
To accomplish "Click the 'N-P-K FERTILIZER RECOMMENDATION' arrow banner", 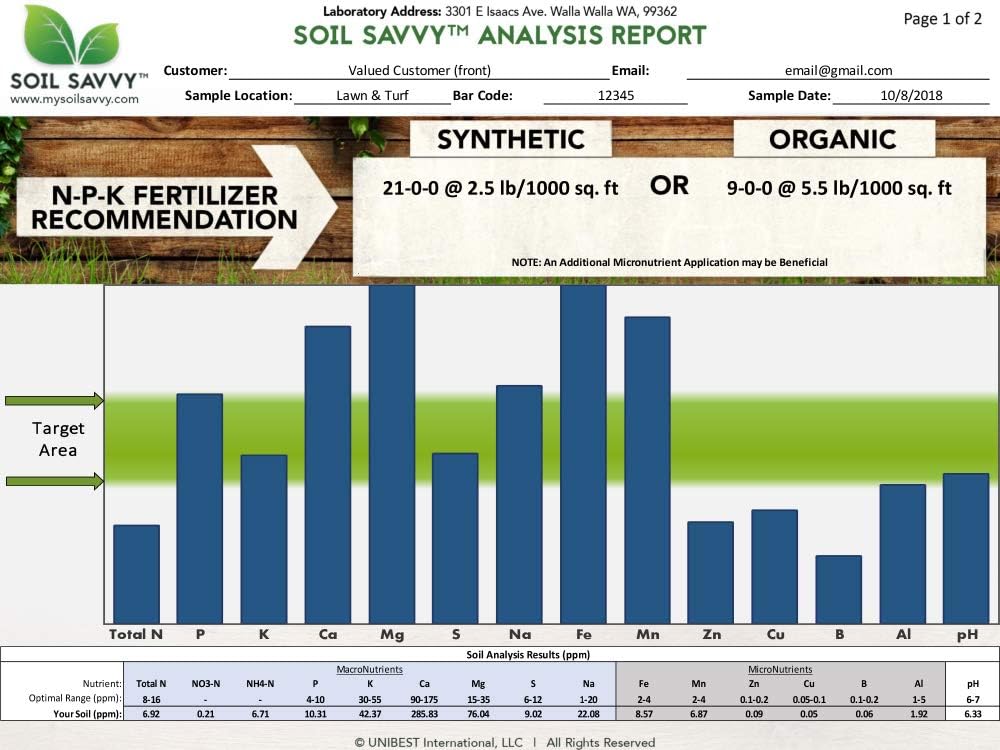I will [x=176, y=207].
